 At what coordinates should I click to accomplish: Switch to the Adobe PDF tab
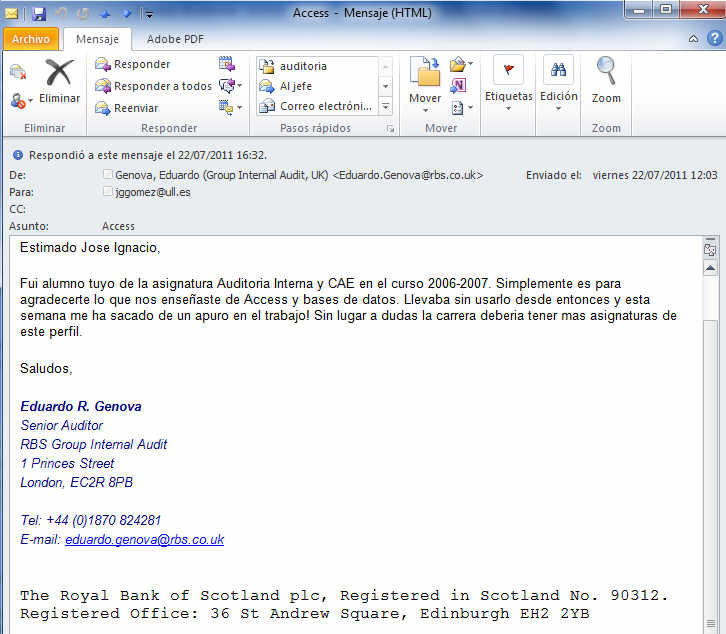pyautogui.click(x=174, y=39)
